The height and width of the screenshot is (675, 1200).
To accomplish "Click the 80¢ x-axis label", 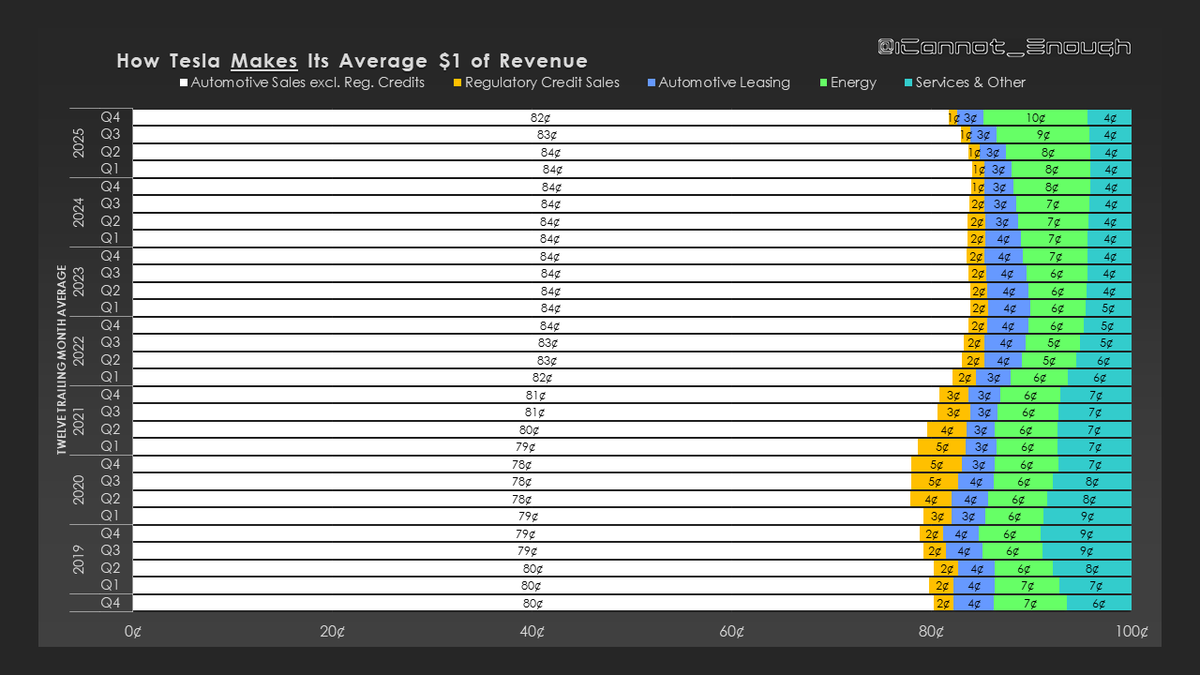I will (x=932, y=631).
